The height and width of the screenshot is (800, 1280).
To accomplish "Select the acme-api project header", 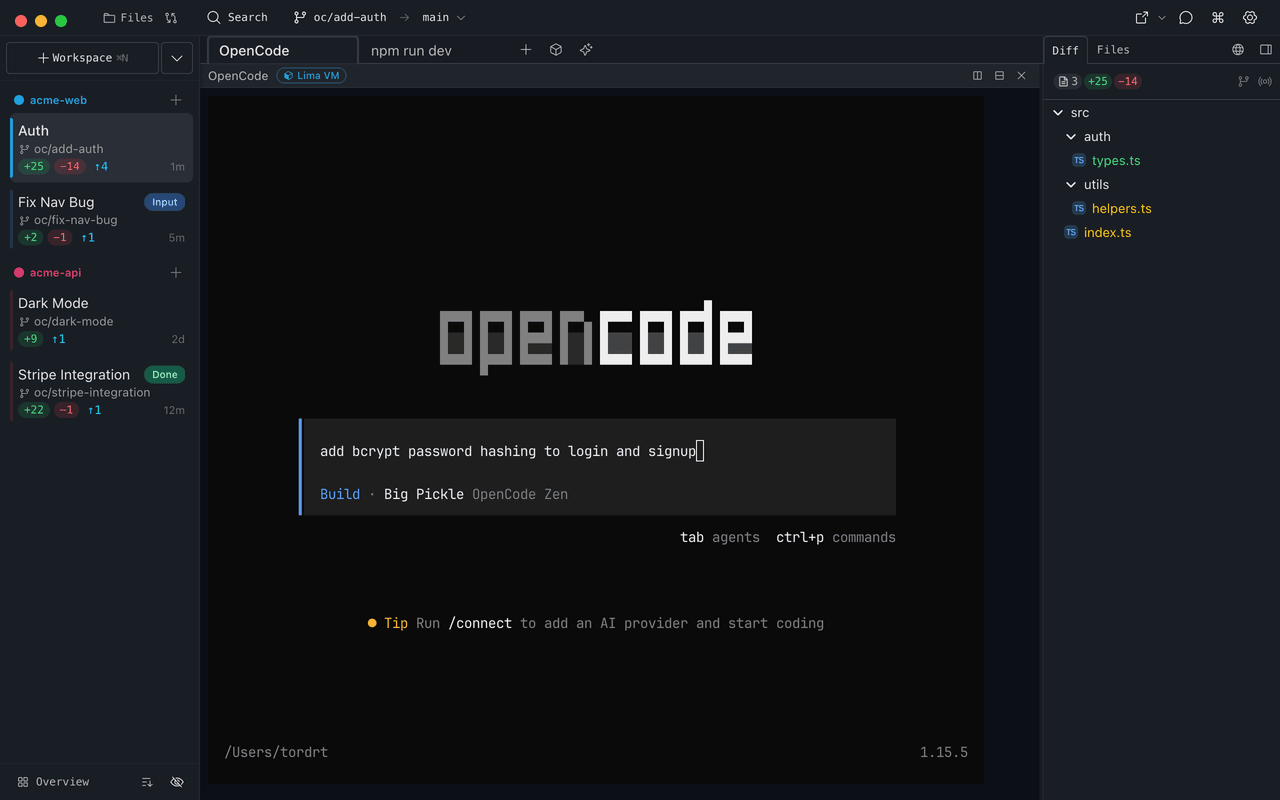I will (55, 272).
